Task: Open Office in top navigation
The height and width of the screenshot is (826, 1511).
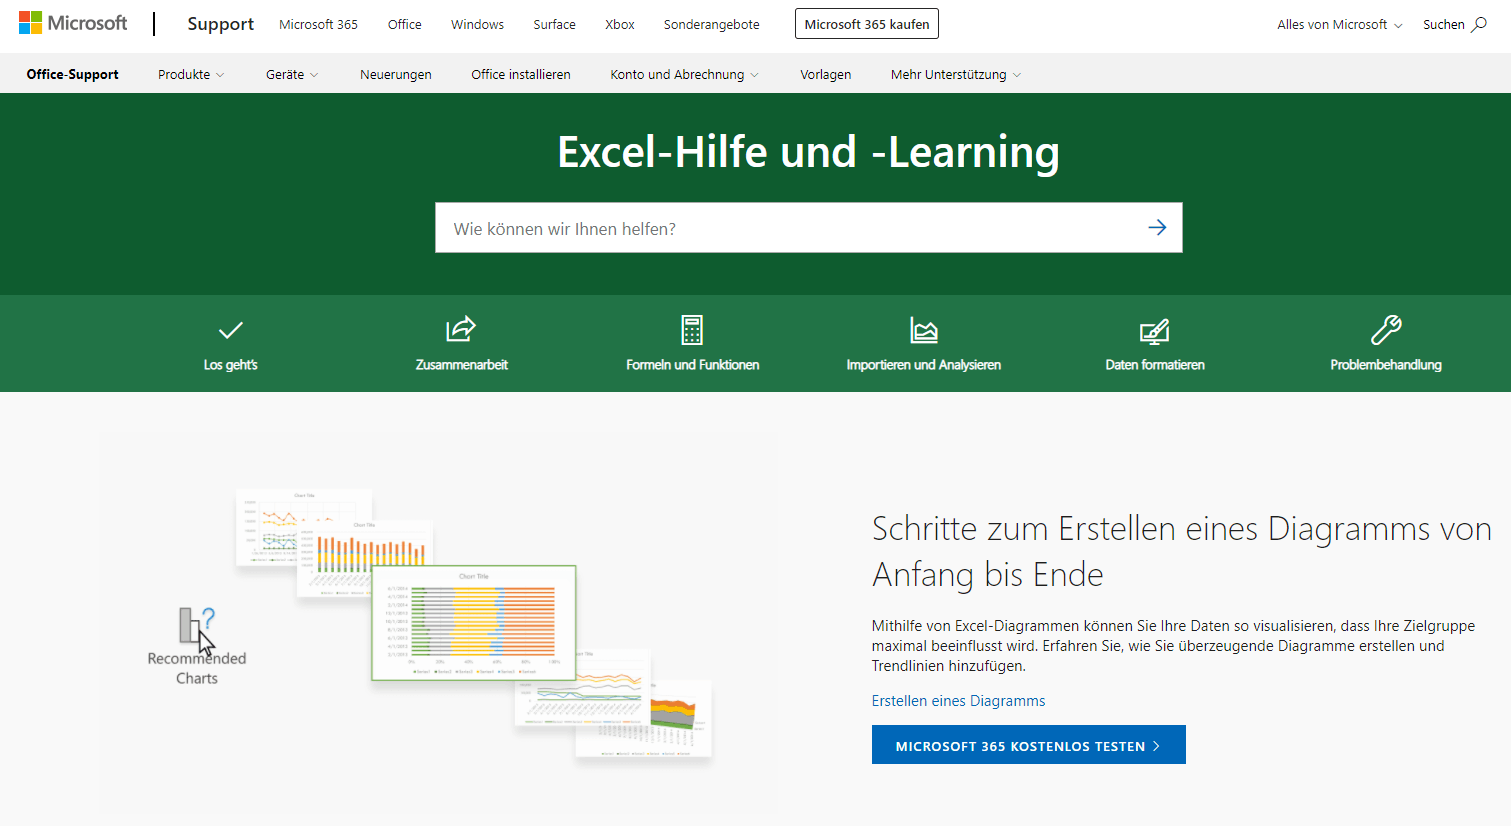Action: pos(405,25)
